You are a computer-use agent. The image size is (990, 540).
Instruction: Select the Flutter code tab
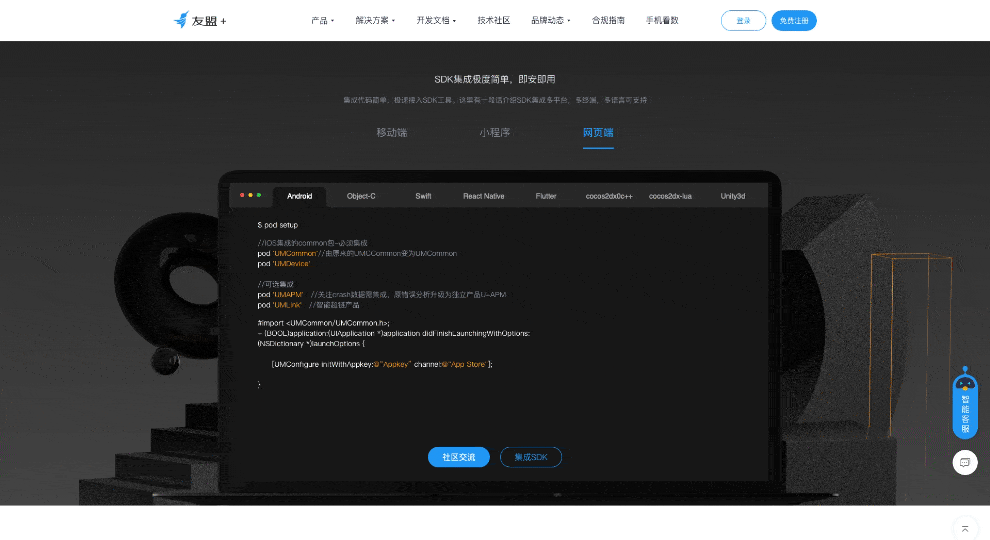[x=546, y=196]
